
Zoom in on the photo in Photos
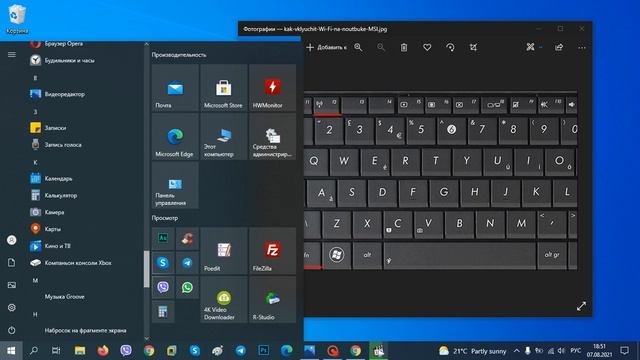358,47
